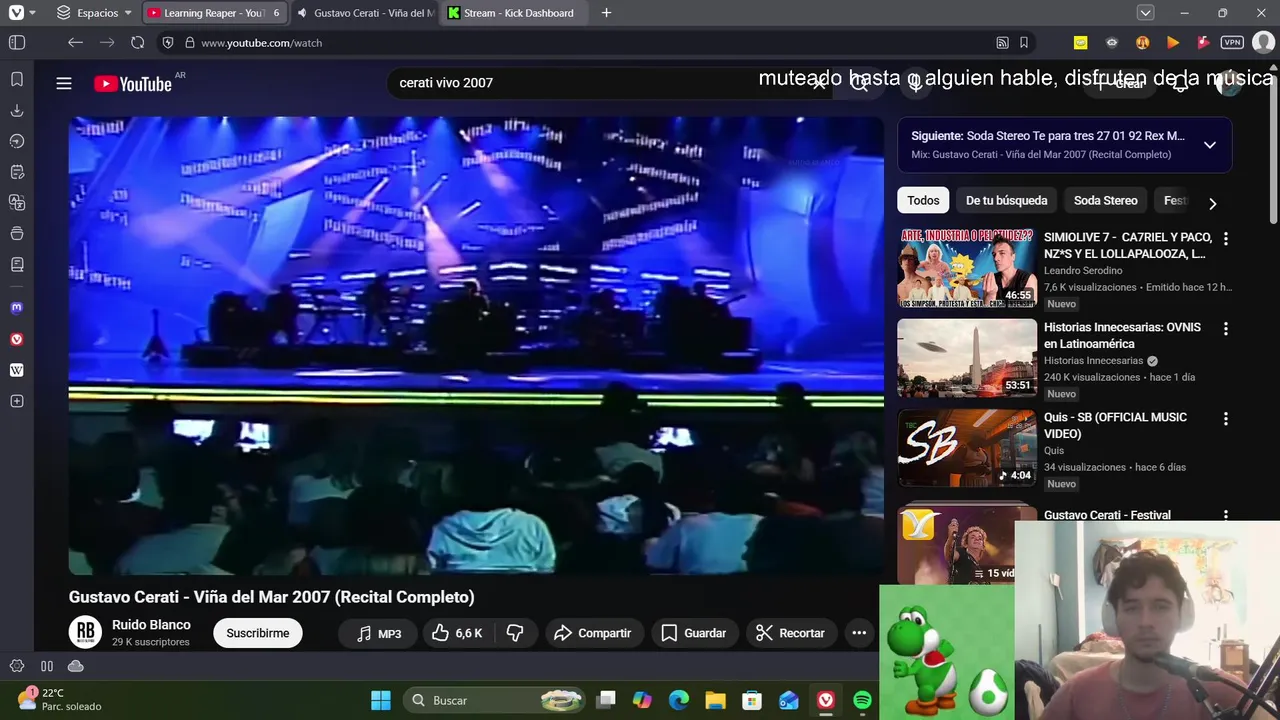This screenshot has width=1280, height=720.
Task: Open Historias Innecesarias OVNIS video title
Action: click(x=1122, y=335)
